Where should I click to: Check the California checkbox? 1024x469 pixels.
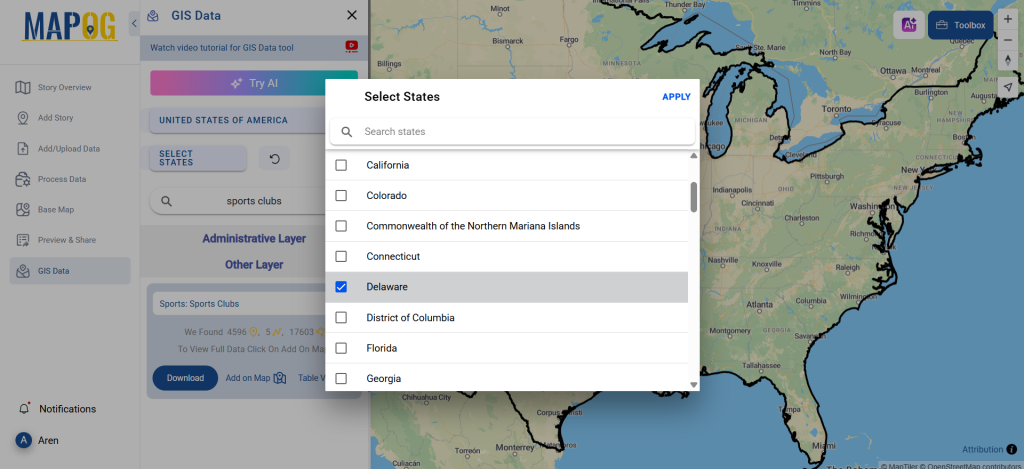[341, 165]
